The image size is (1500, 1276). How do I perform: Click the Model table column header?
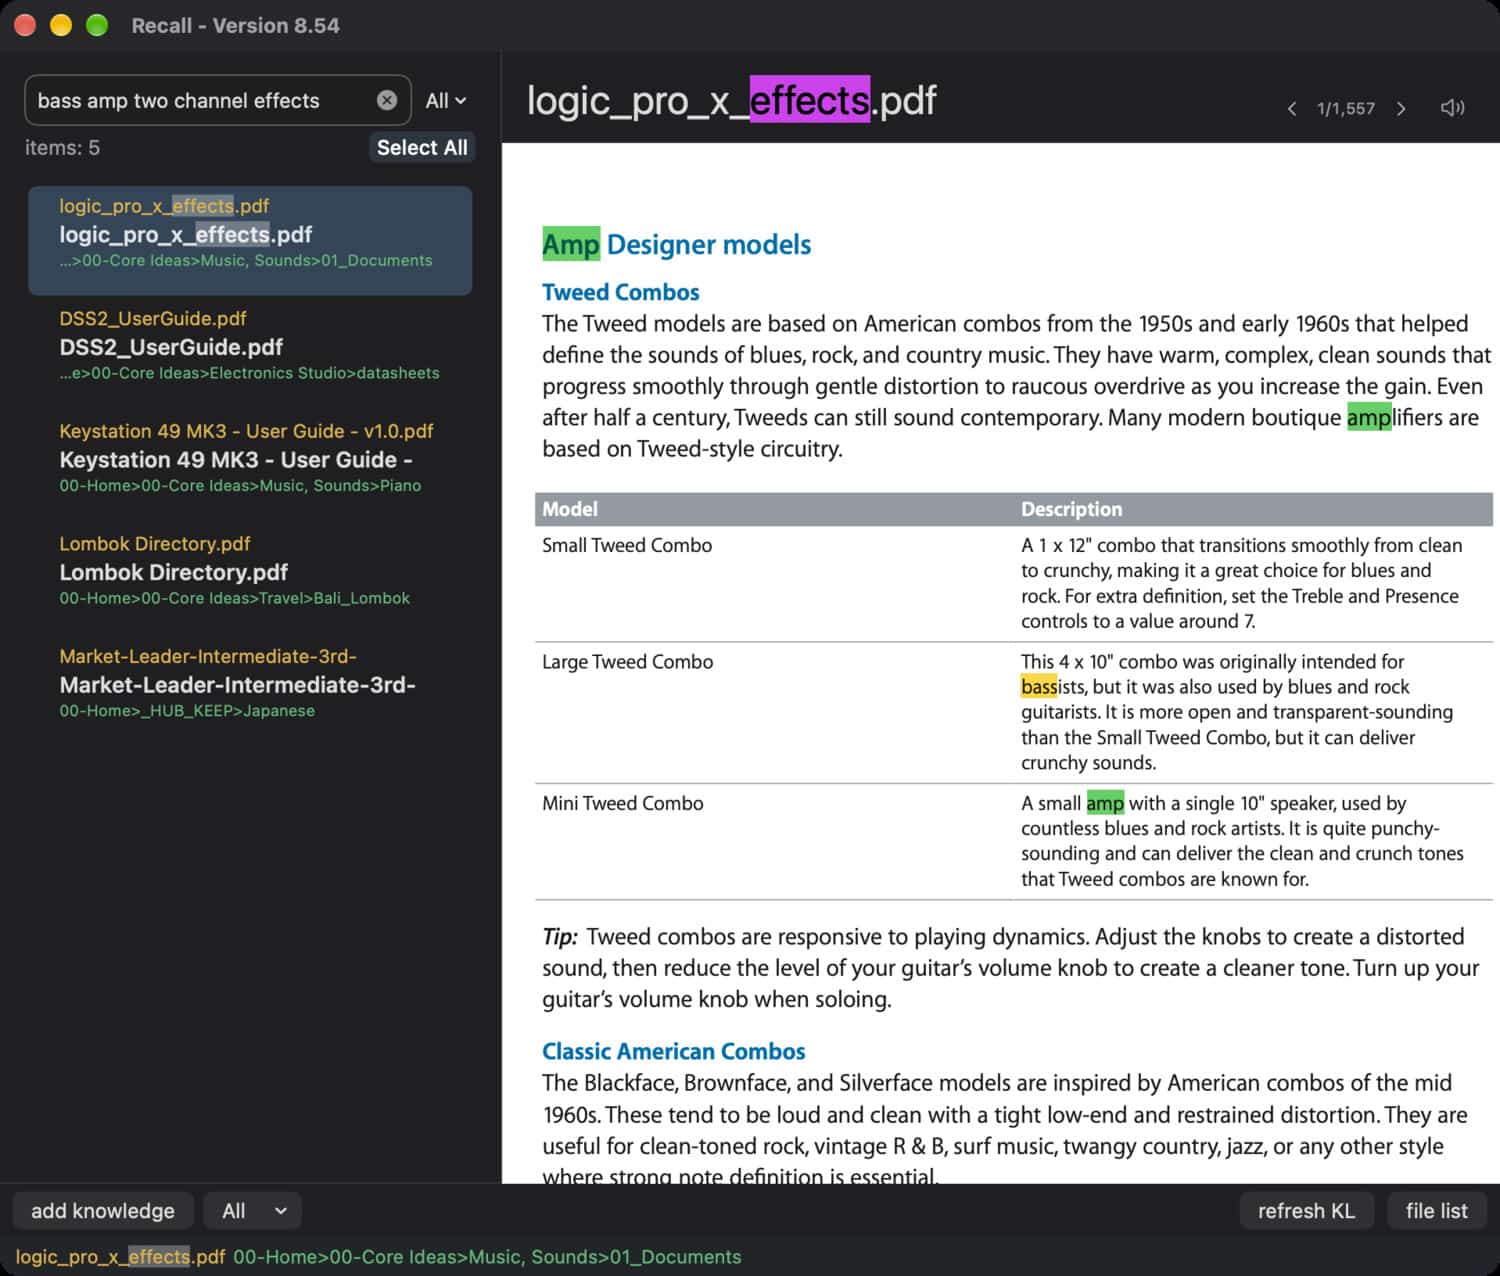coord(569,509)
